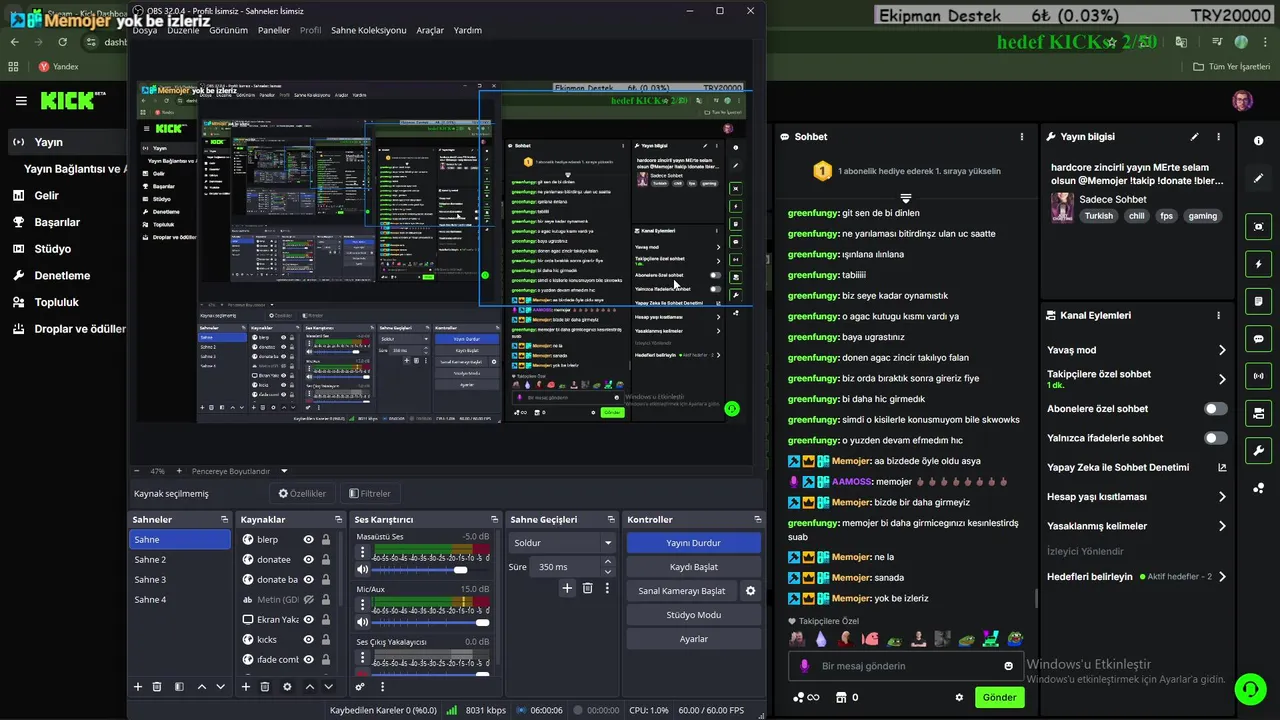Open preview zoom dropdown next to Pencereye Boyutlandır
Viewport: 1280px width, 720px height.
tap(284, 471)
